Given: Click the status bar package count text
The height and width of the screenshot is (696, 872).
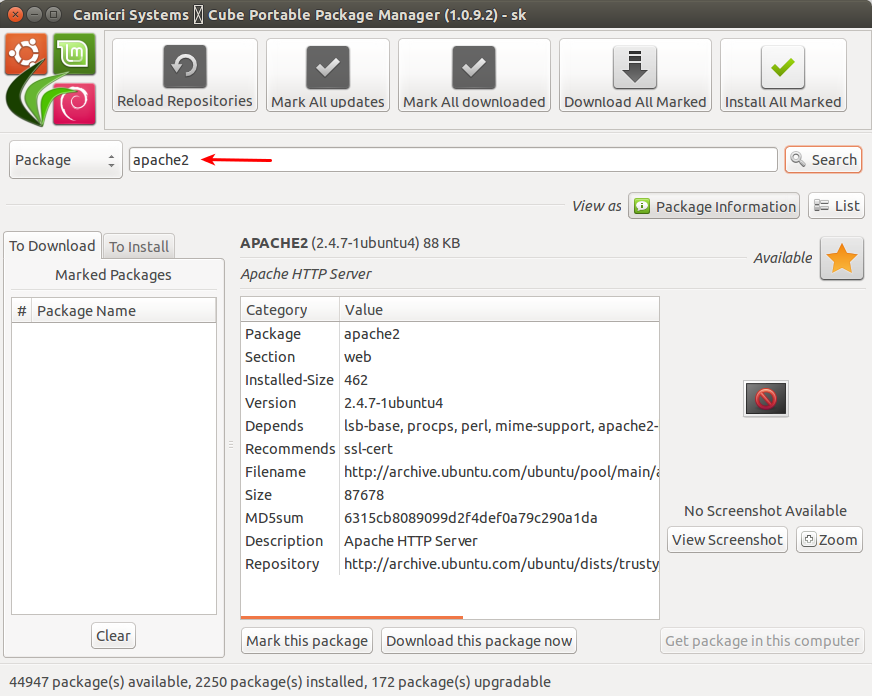Looking at the screenshot, I should [x=280, y=682].
